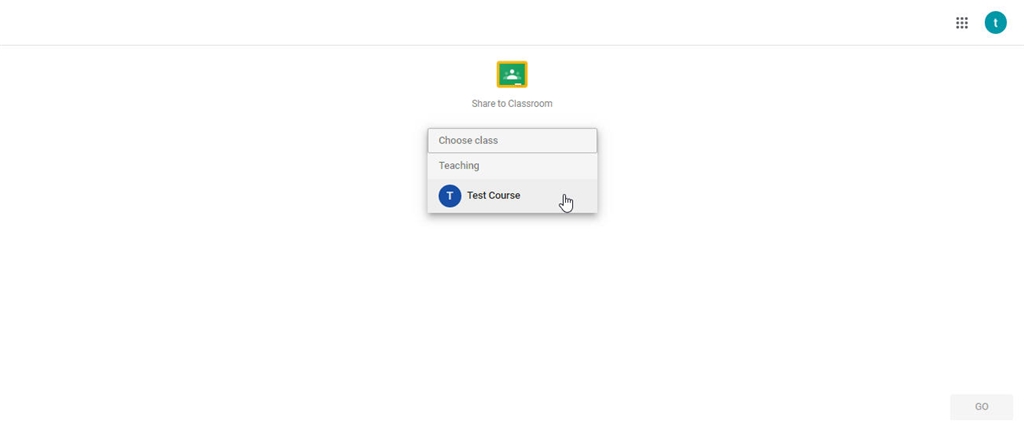Select the blue T course avatar

pos(449,196)
